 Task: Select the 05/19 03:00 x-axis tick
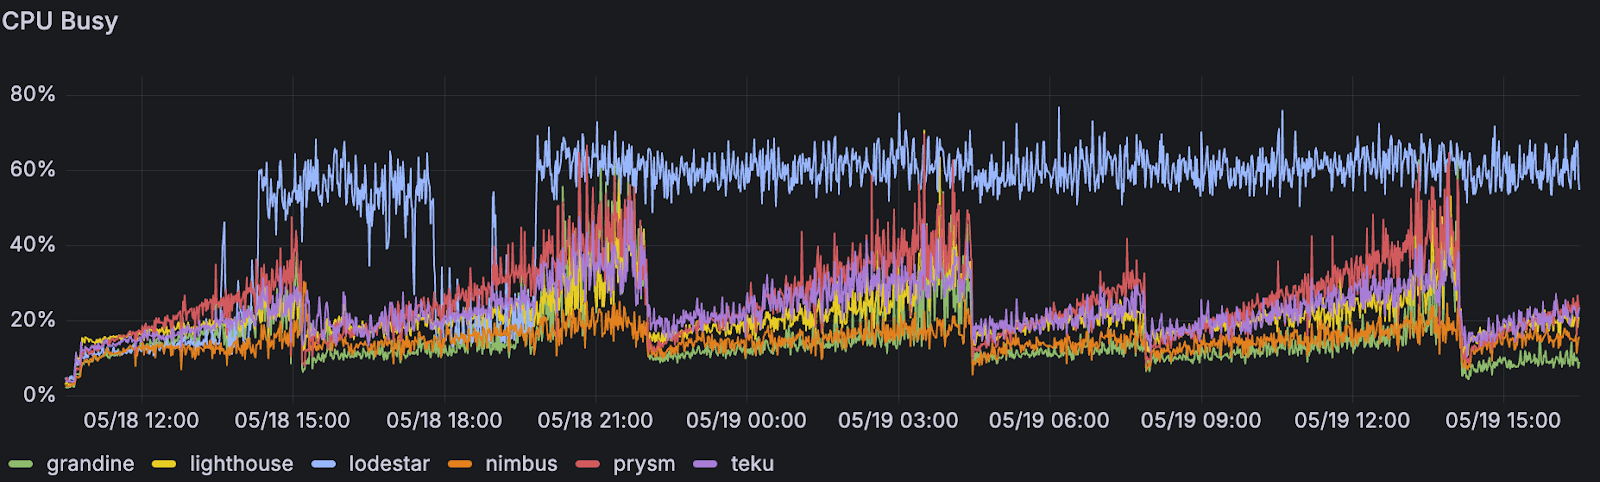coord(898,421)
